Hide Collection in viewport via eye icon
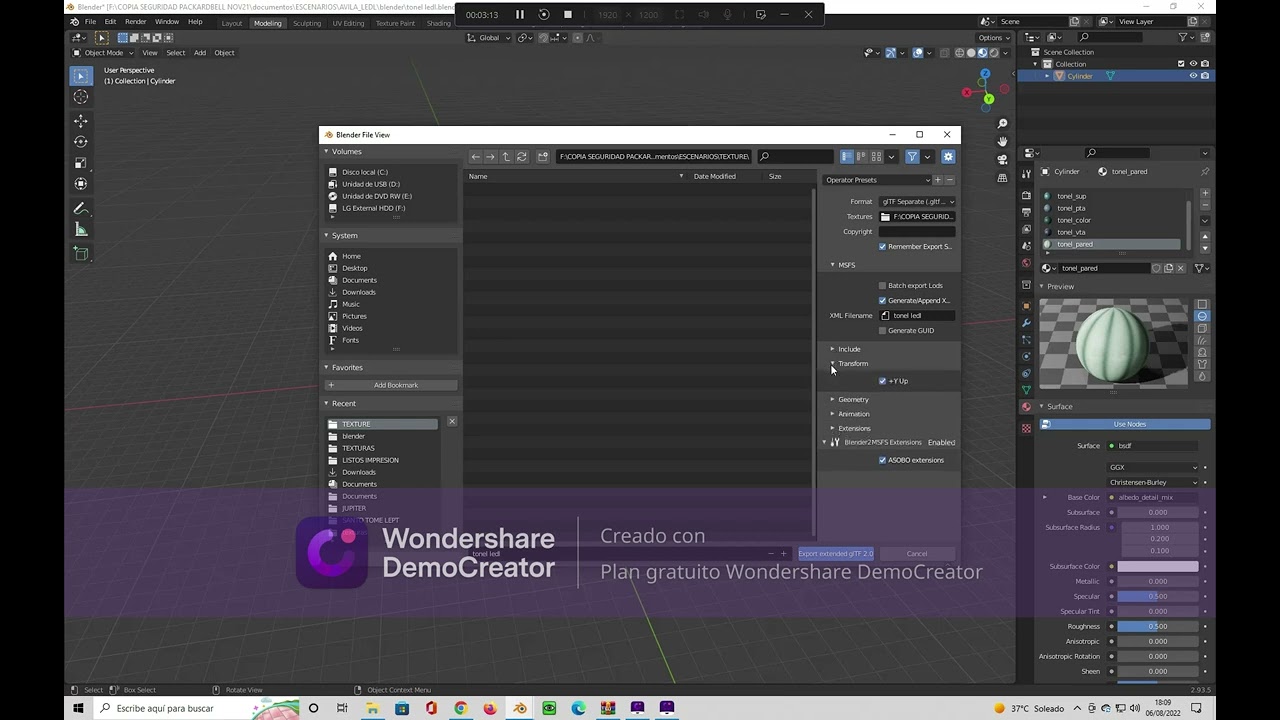Viewport: 1280px width, 720px height. tap(1193, 64)
